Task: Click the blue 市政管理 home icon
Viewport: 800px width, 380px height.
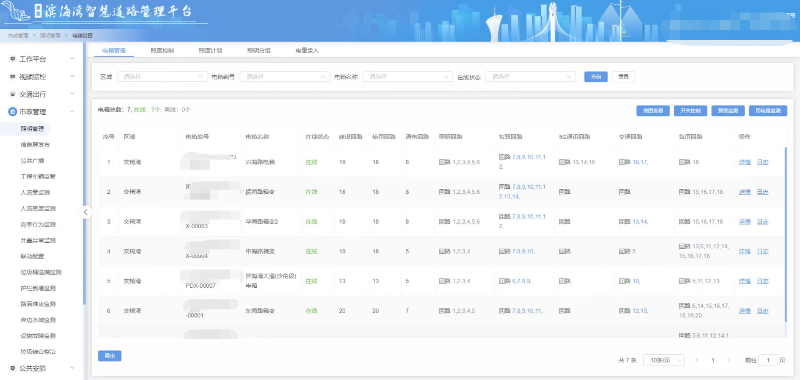Action: tap(13, 112)
